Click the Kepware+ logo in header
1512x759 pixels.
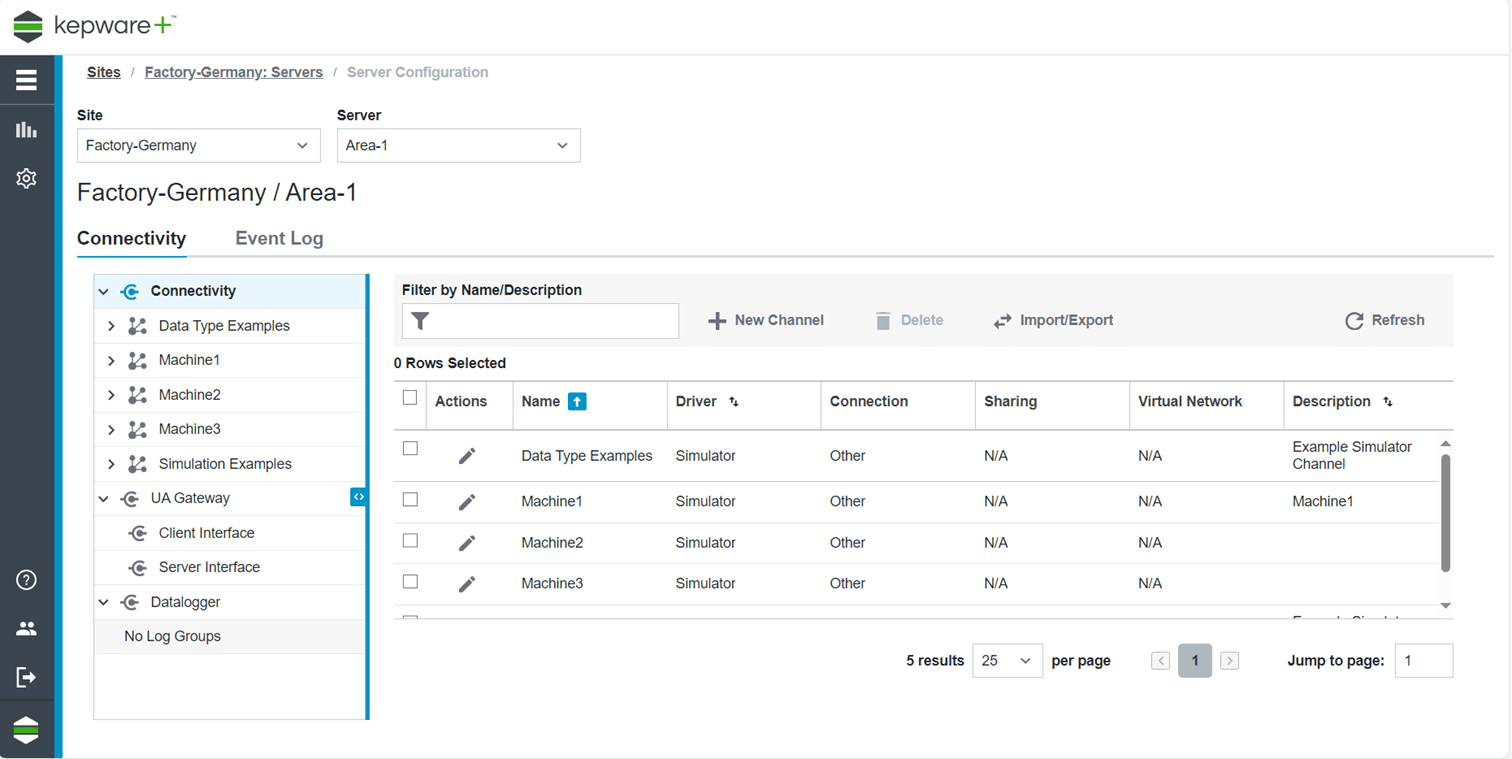tap(95, 27)
